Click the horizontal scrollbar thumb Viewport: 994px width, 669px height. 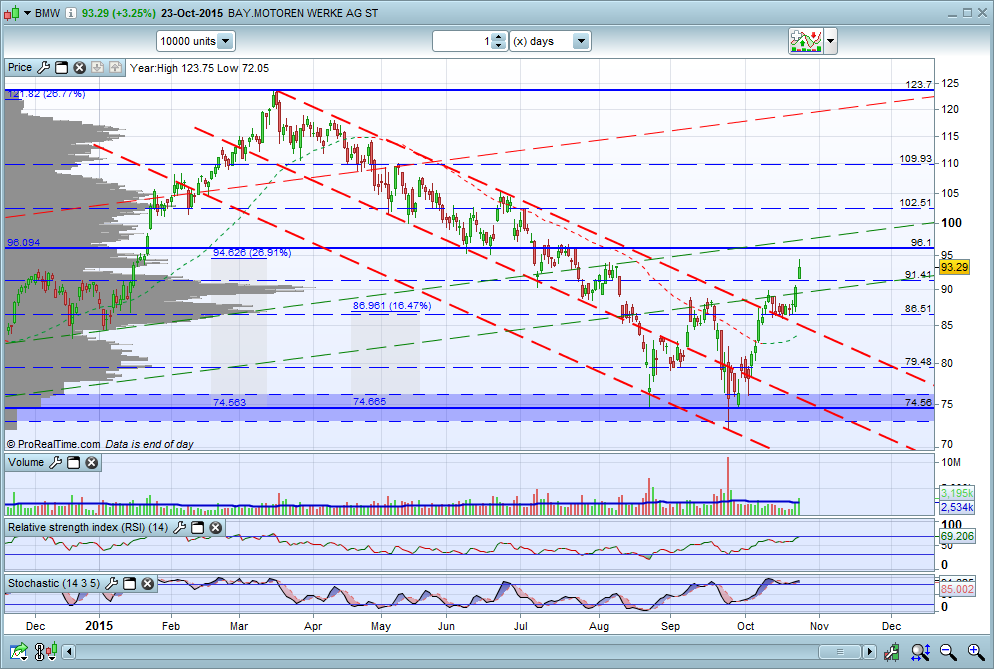(840, 651)
